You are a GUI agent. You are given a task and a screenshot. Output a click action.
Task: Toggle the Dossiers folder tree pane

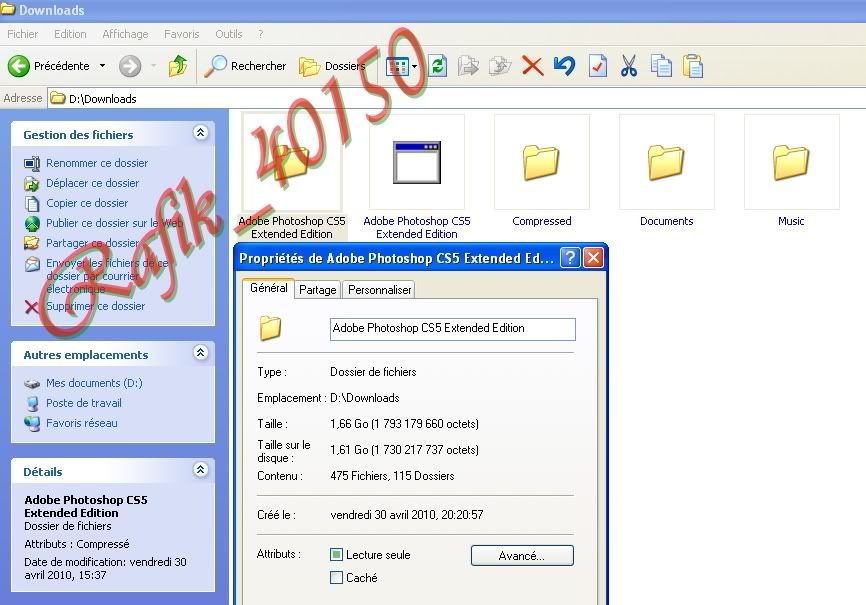tap(332, 66)
